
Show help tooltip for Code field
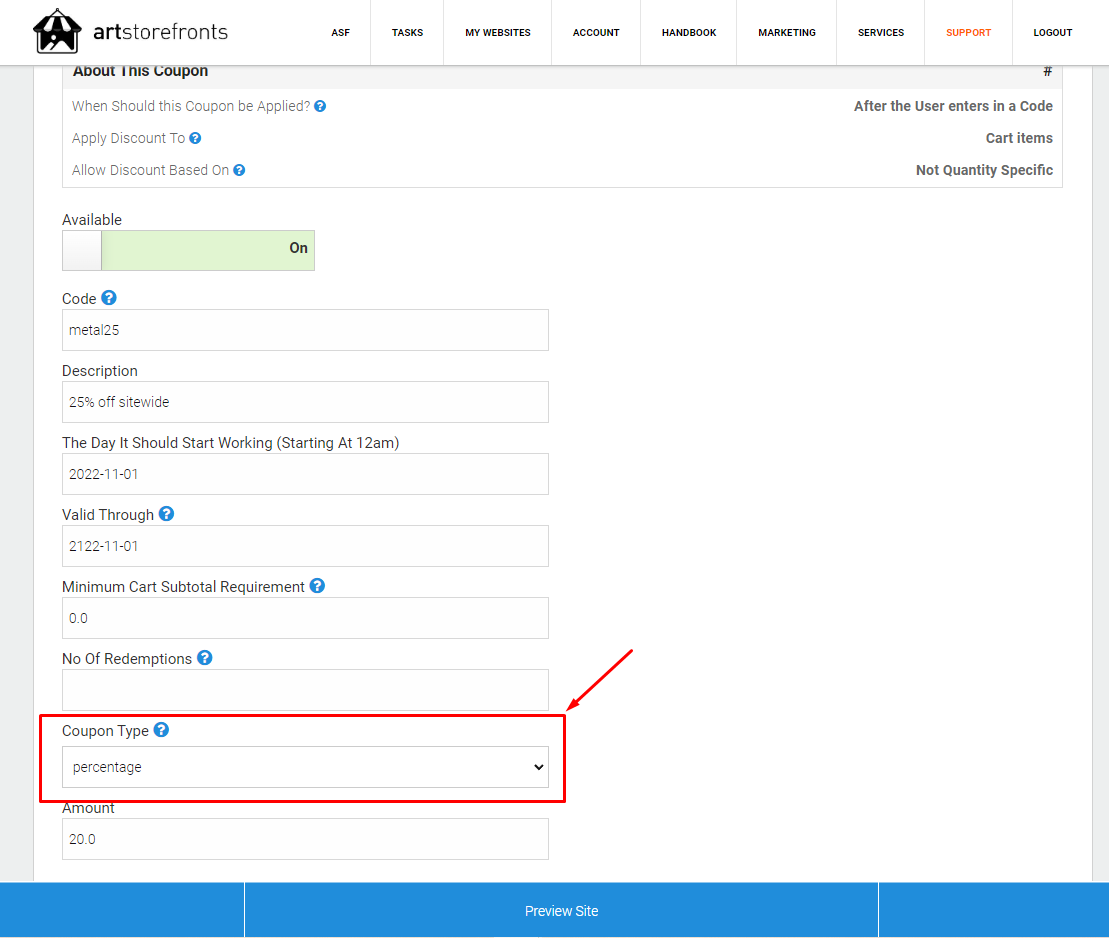coord(108,298)
